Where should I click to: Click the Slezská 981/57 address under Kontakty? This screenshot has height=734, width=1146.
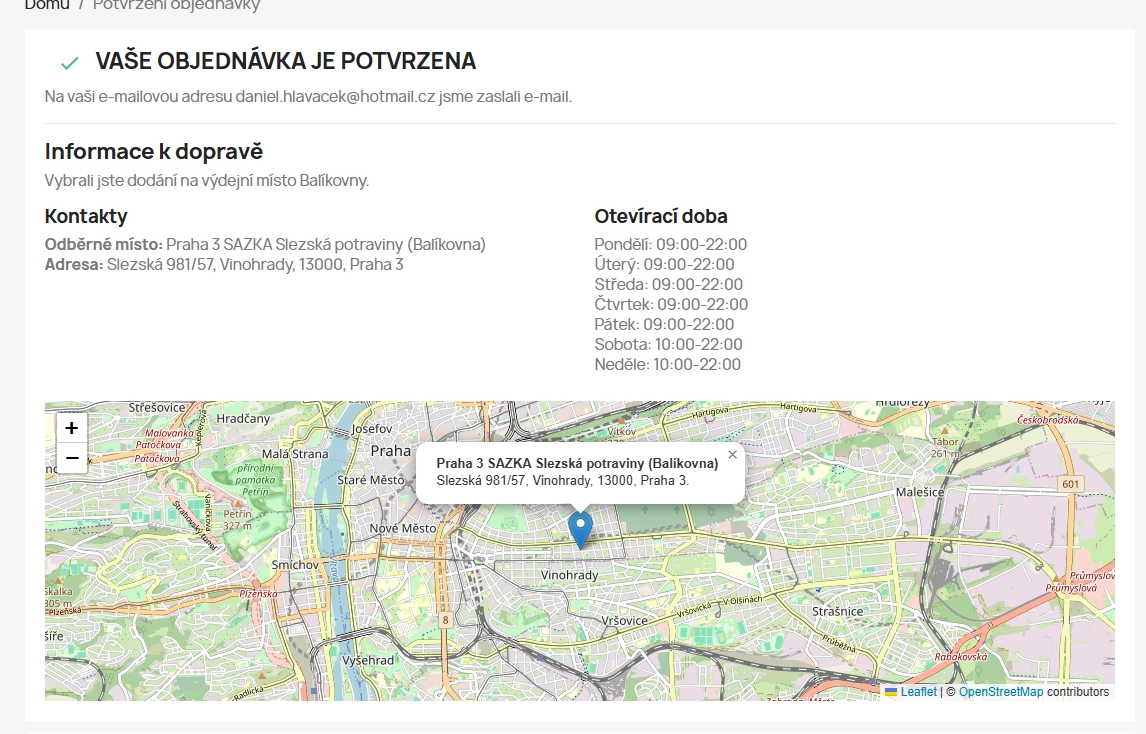(x=255, y=265)
